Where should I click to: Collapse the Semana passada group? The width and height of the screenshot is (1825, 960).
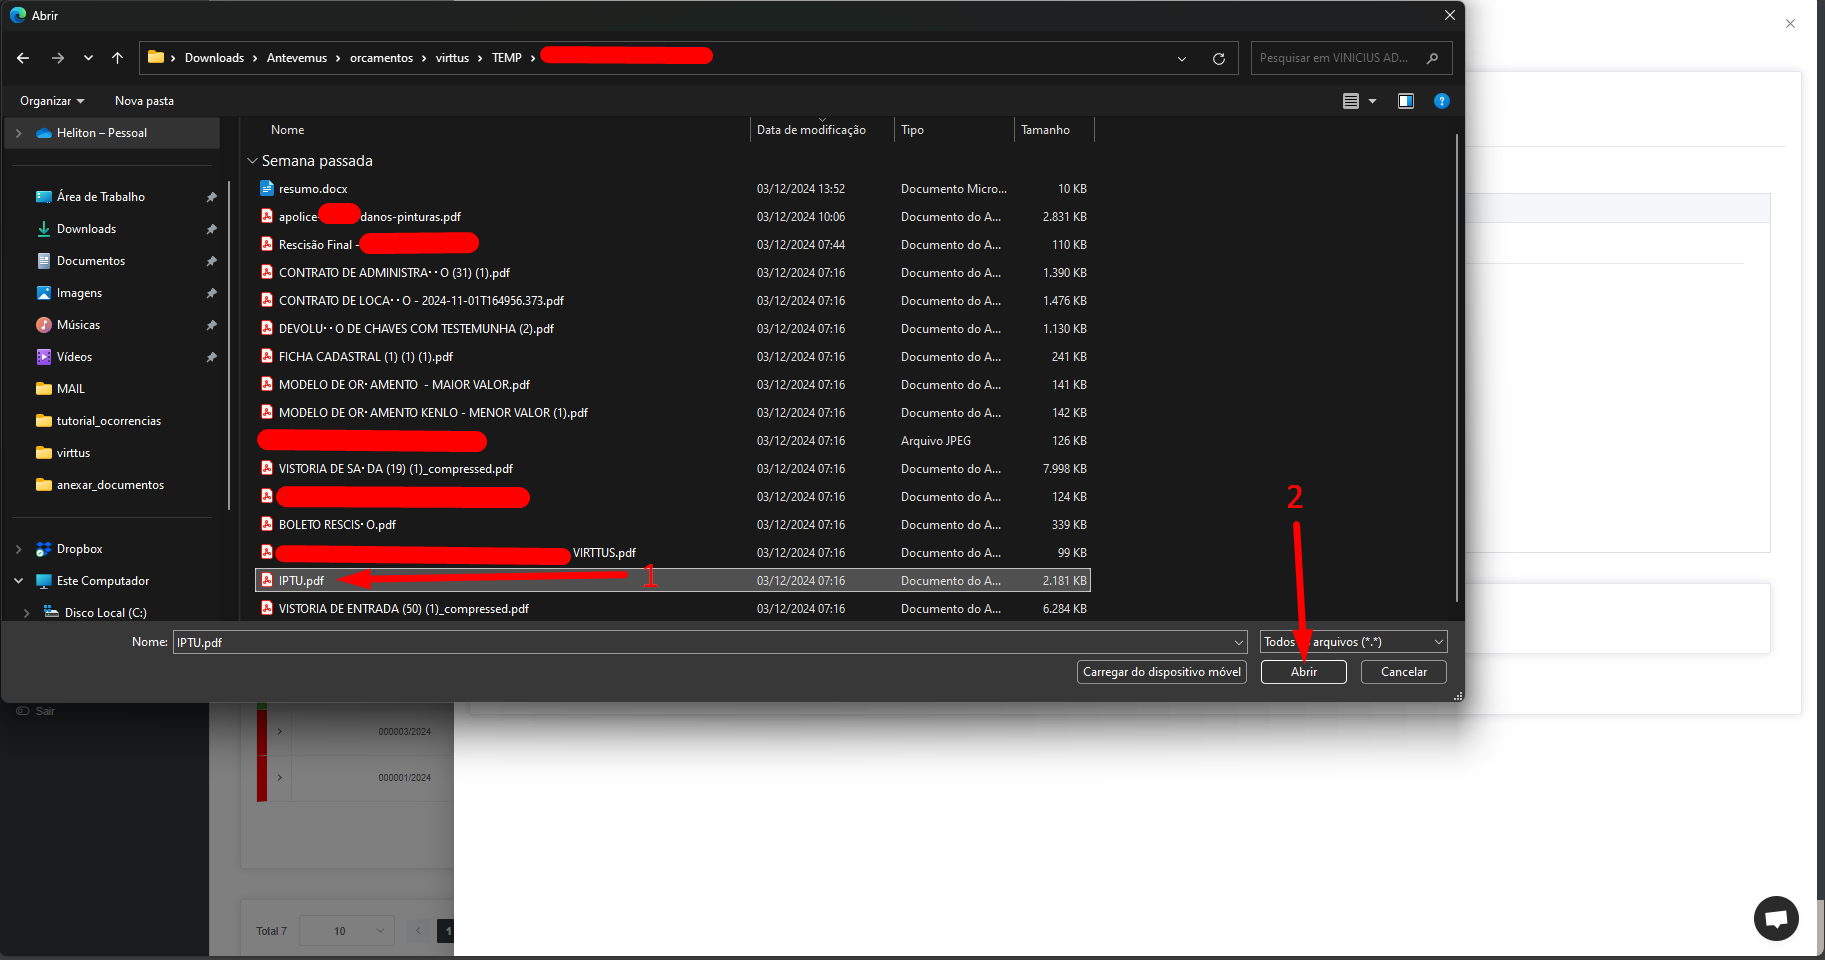pos(252,161)
